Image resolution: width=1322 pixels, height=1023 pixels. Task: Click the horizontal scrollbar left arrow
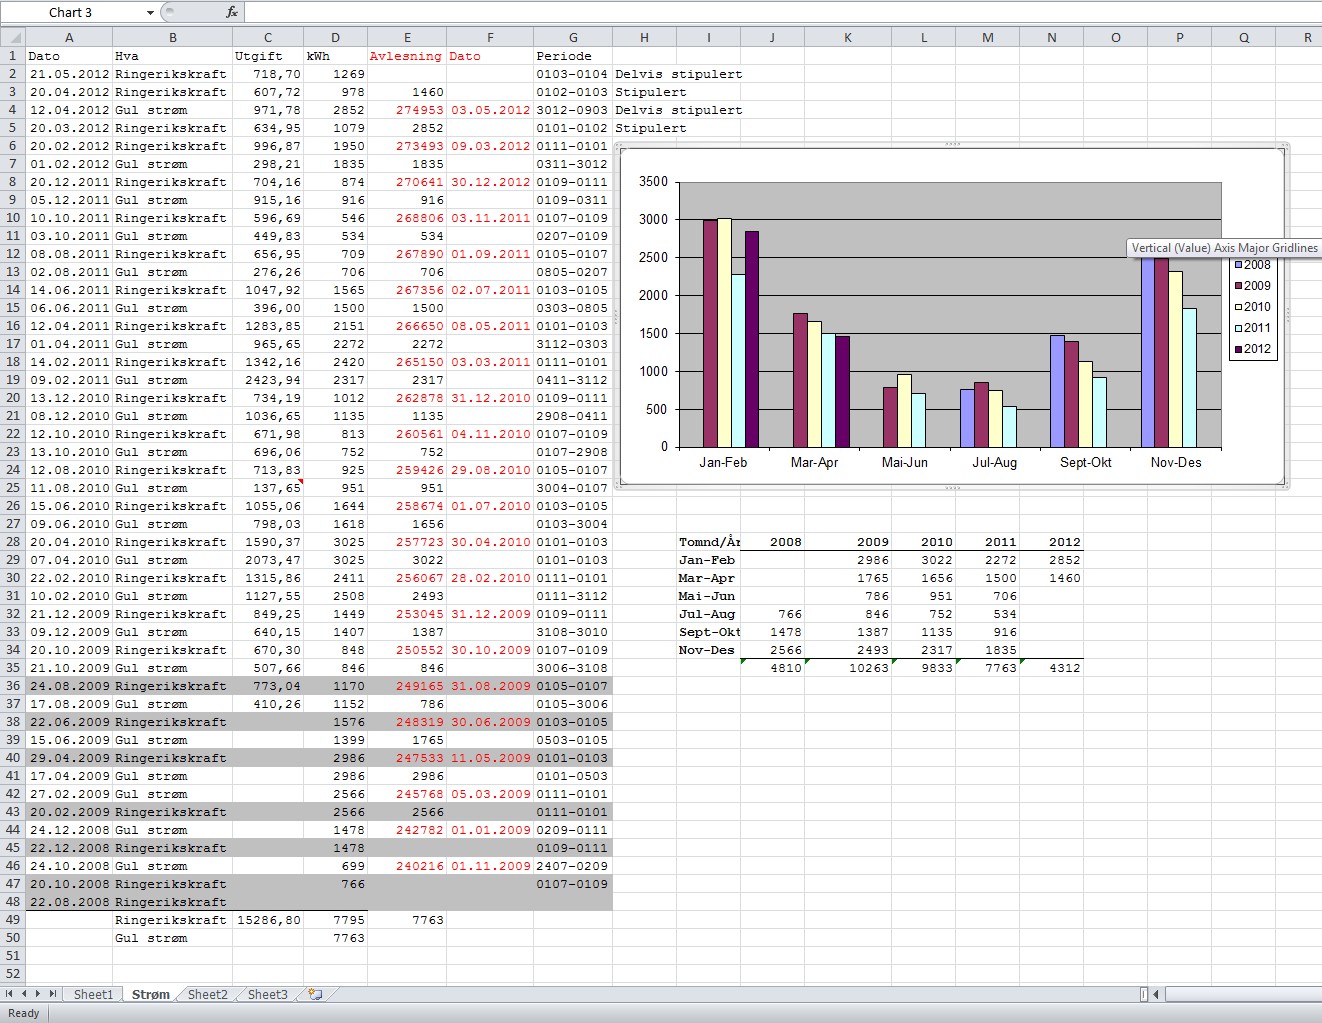[x=1156, y=994]
